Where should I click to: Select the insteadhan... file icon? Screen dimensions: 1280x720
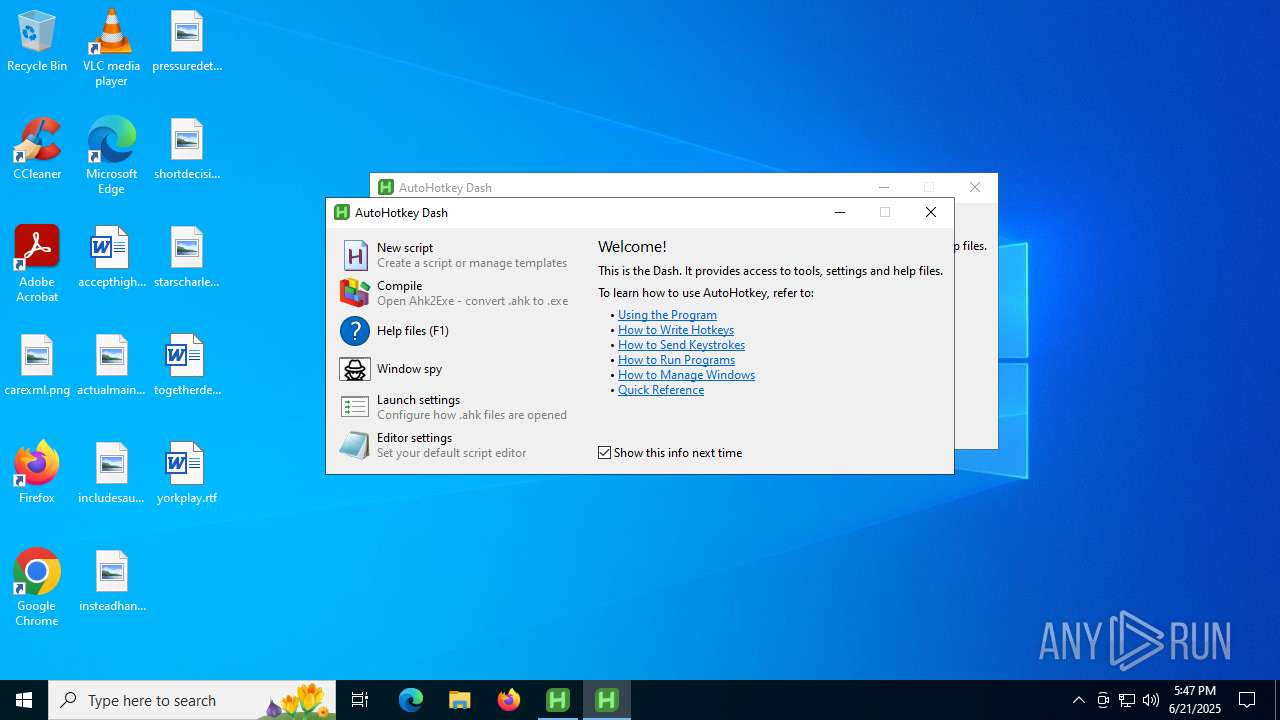(x=111, y=582)
